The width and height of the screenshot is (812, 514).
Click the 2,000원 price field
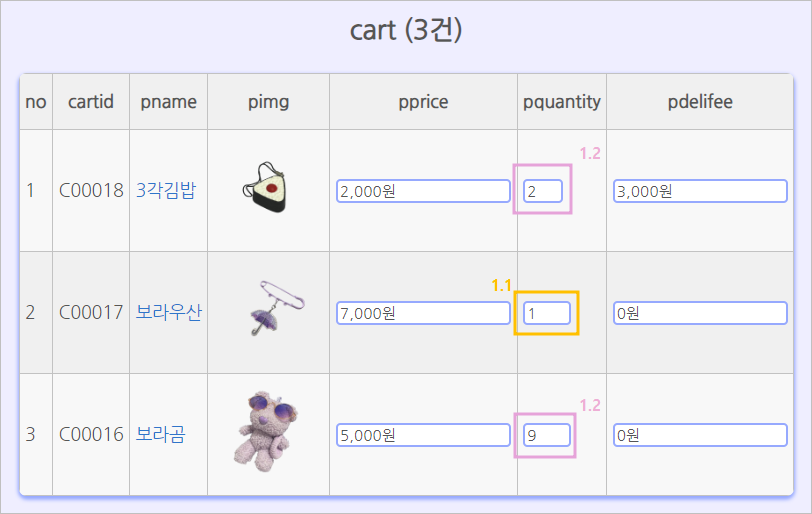pyautogui.click(x=423, y=191)
